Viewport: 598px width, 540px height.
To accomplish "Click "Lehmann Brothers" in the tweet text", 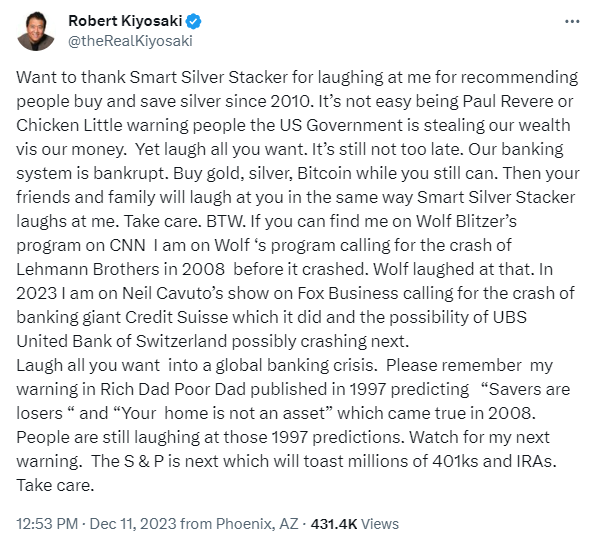I will pyautogui.click(x=87, y=269).
